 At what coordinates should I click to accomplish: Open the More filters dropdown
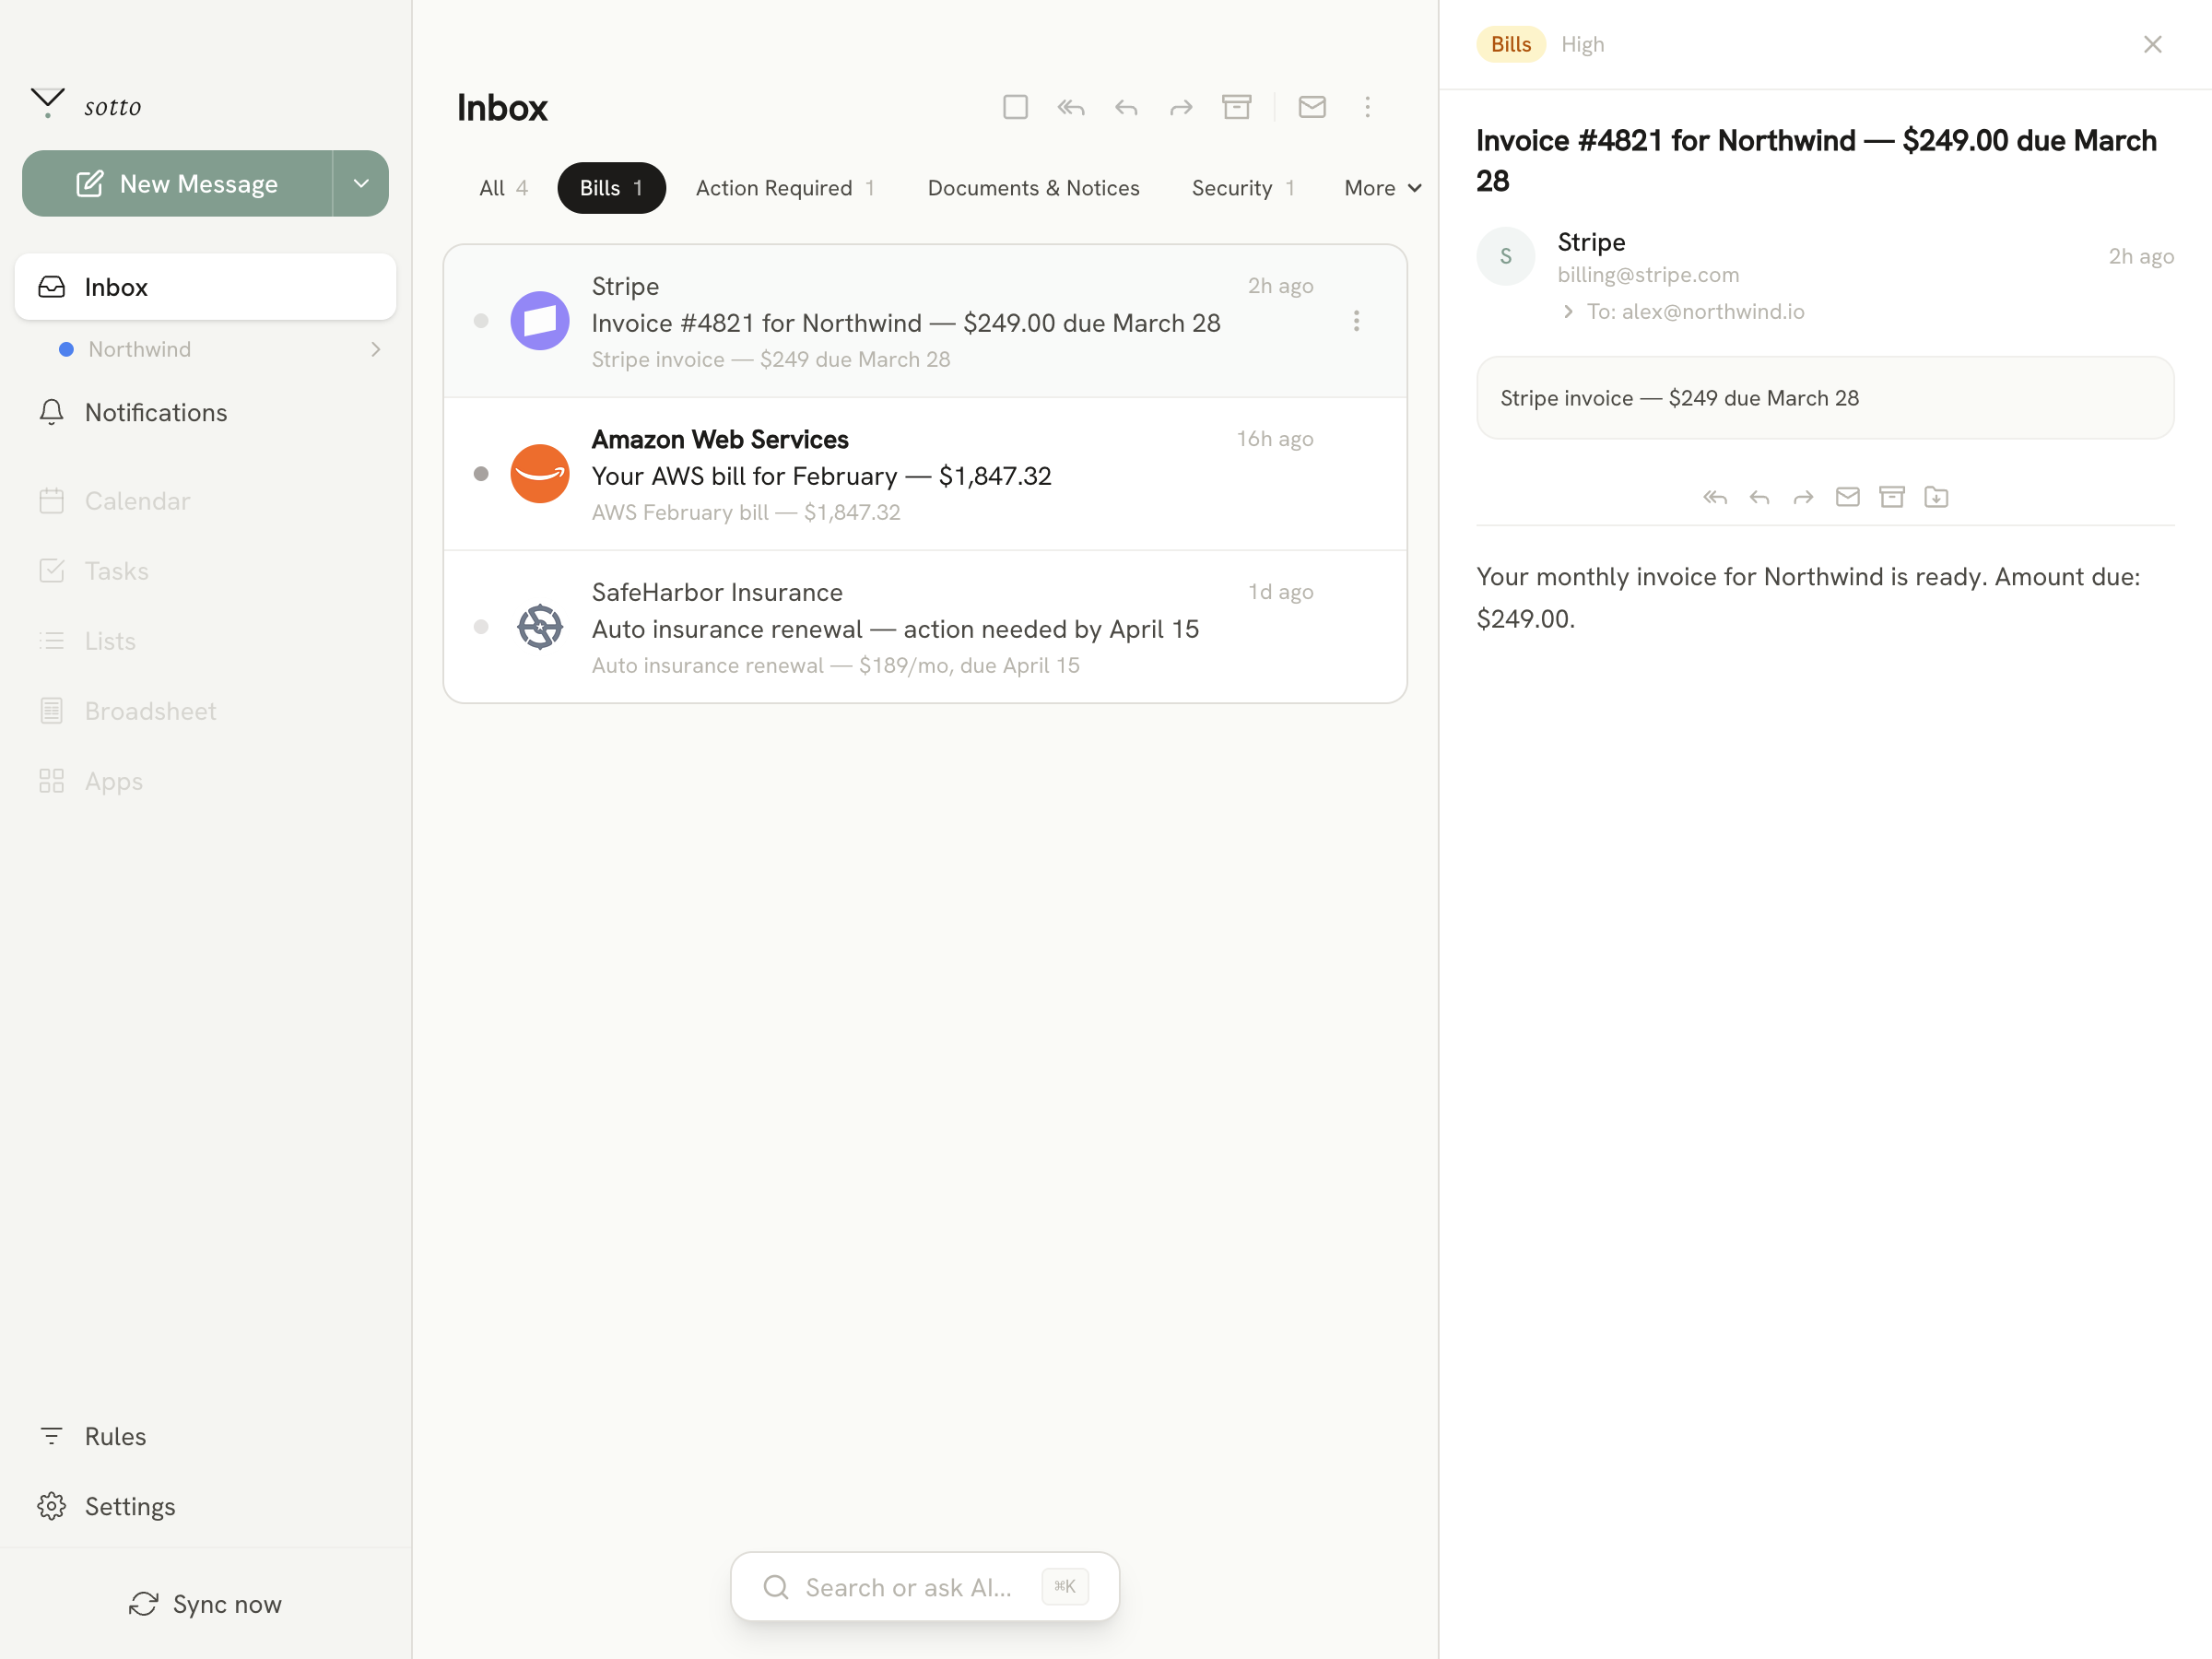(1382, 187)
